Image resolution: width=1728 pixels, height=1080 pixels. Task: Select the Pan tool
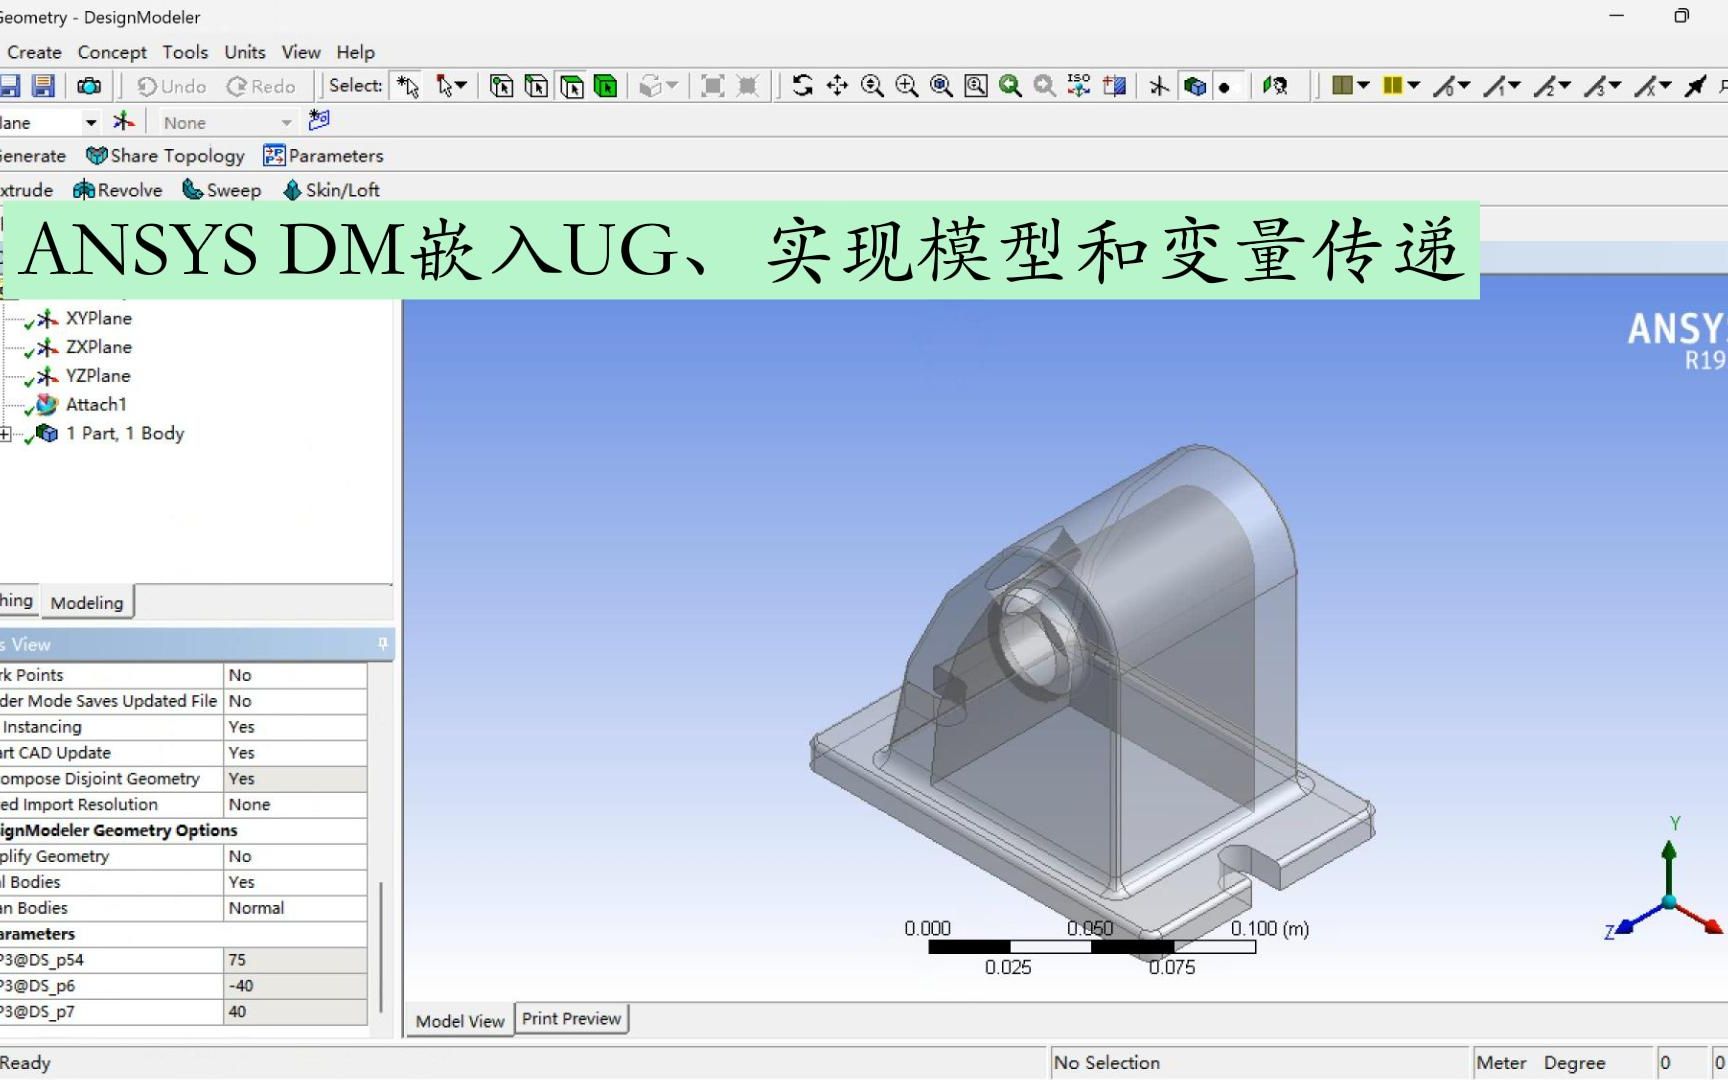point(838,86)
